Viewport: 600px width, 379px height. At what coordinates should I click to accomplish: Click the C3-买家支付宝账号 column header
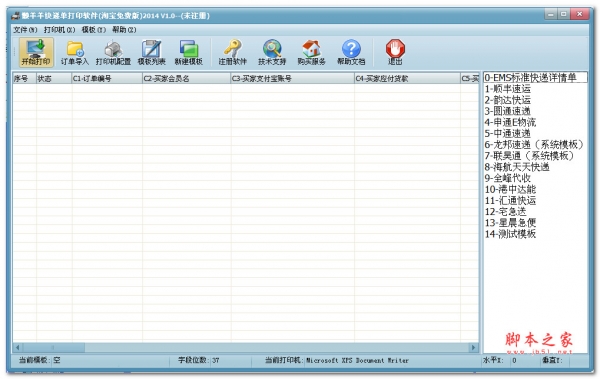(x=292, y=78)
